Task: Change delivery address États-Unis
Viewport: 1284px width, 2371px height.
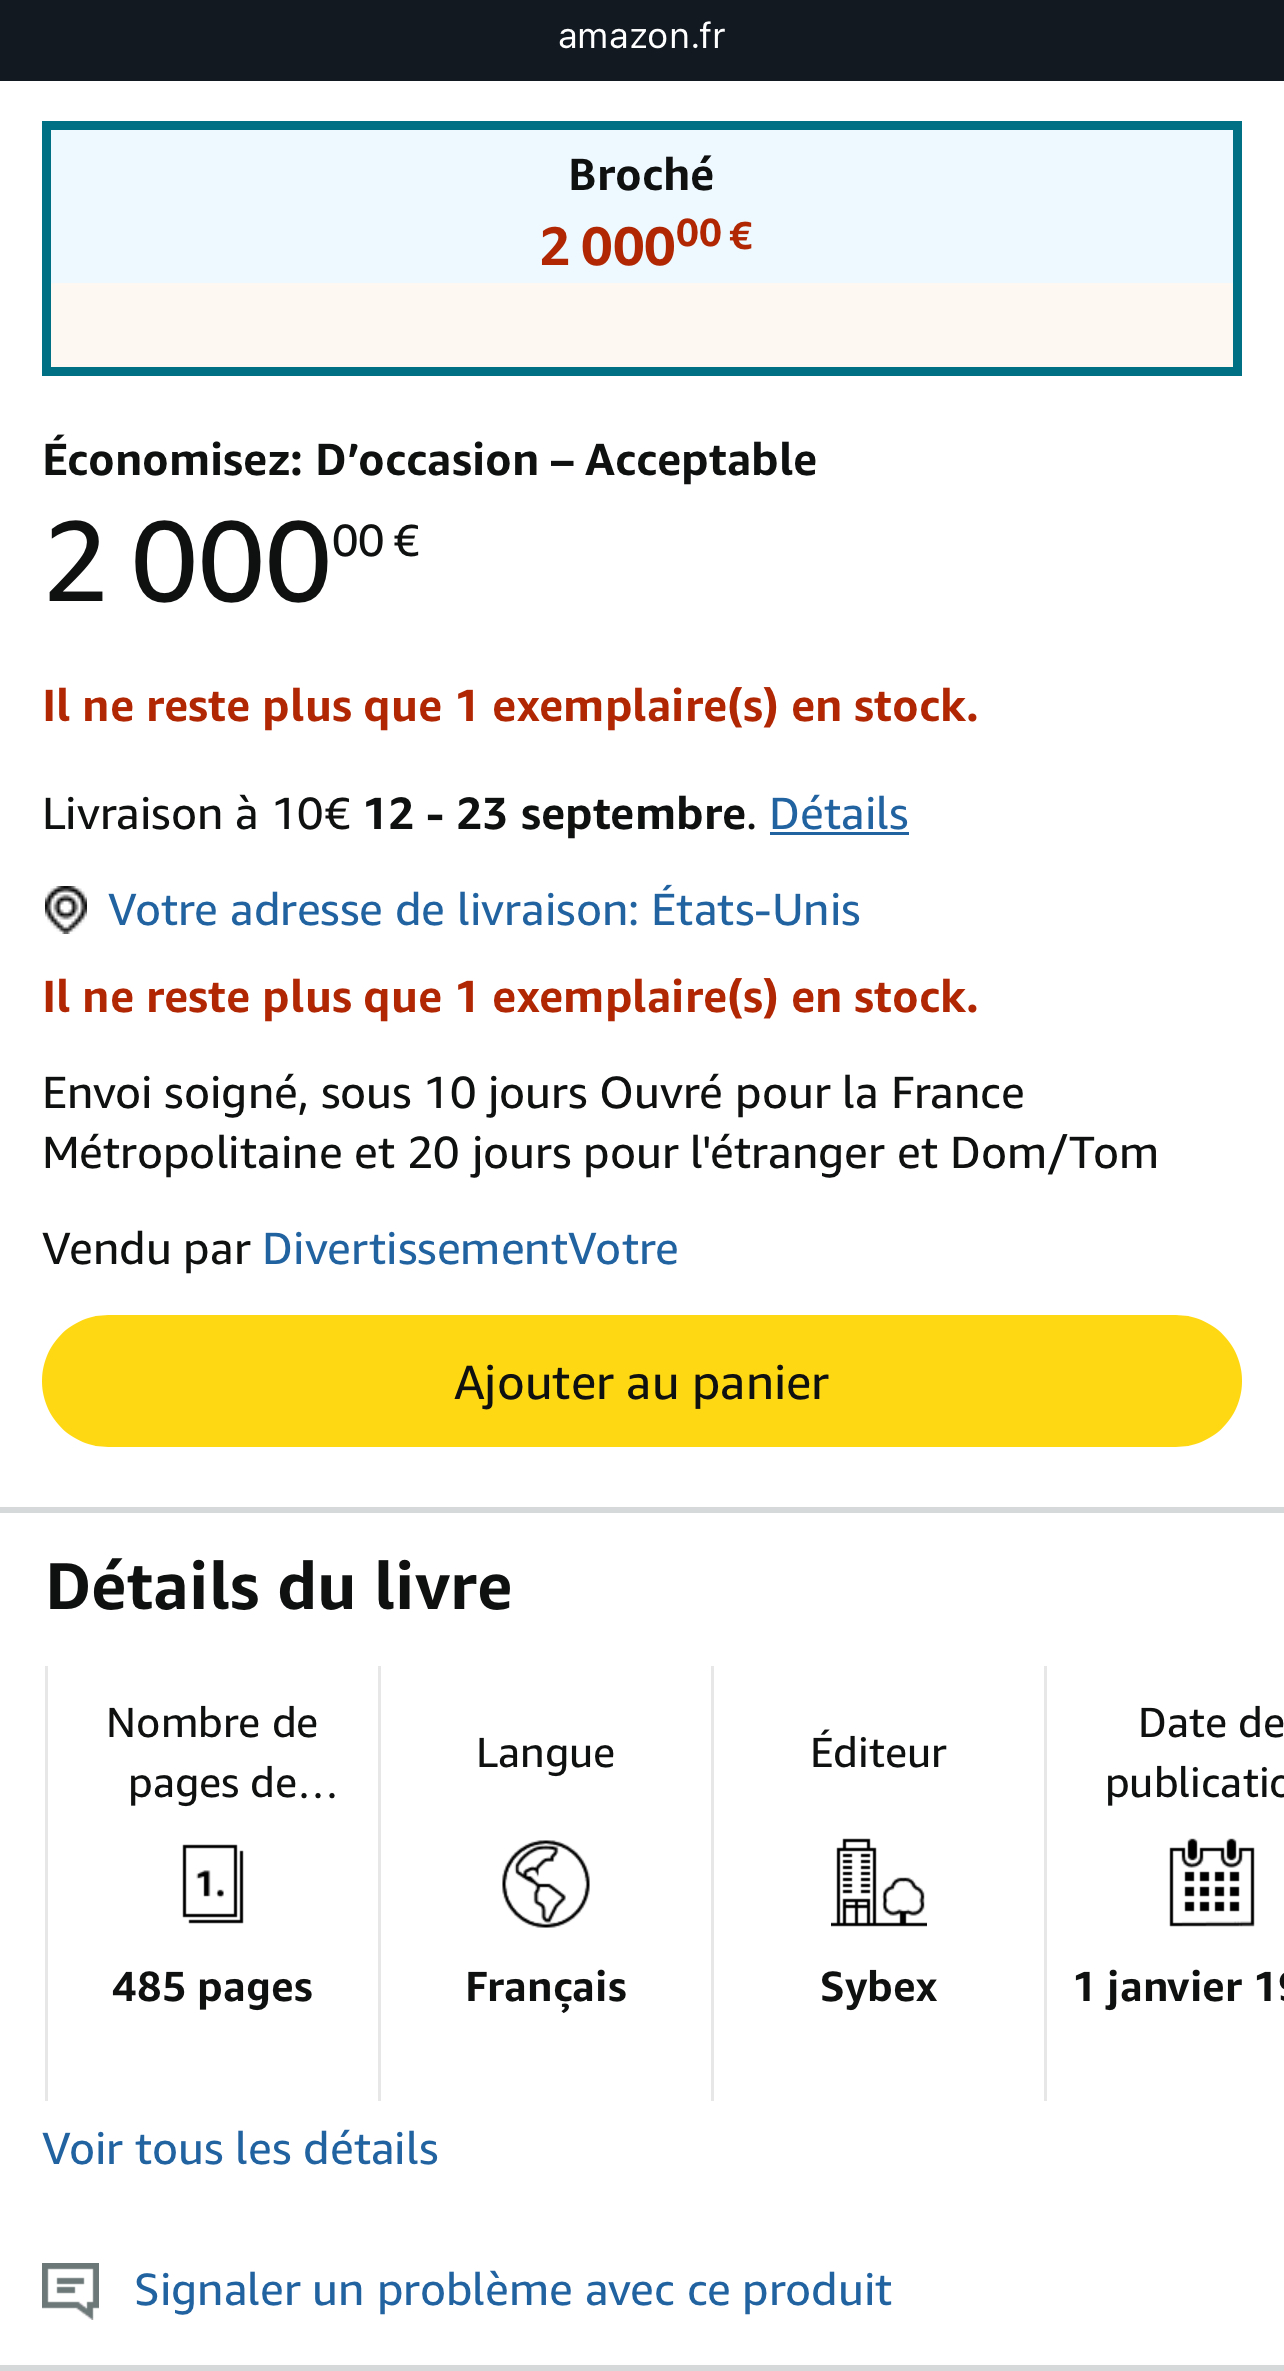Action: pyautogui.click(x=484, y=910)
